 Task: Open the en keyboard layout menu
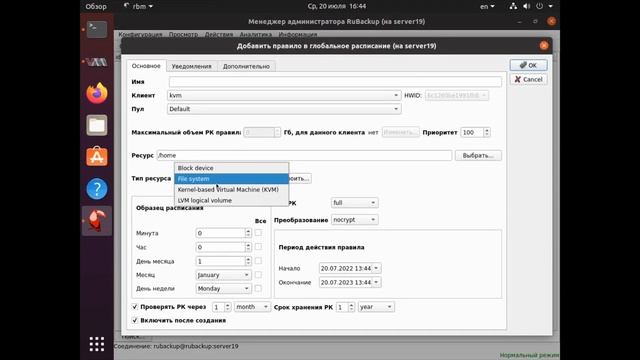(x=487, y=6)
